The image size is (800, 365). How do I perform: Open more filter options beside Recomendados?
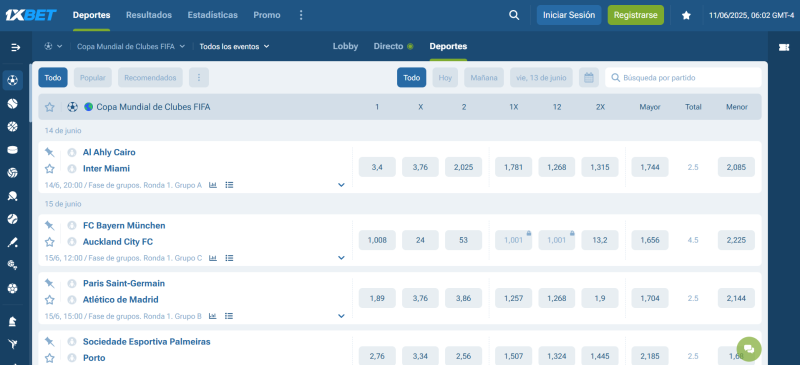(199, 78)
